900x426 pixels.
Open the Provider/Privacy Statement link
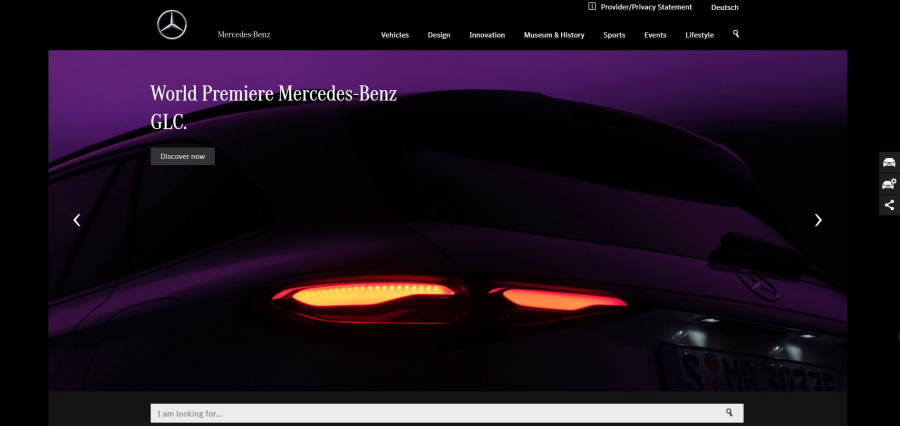click(x=646, y=7)
